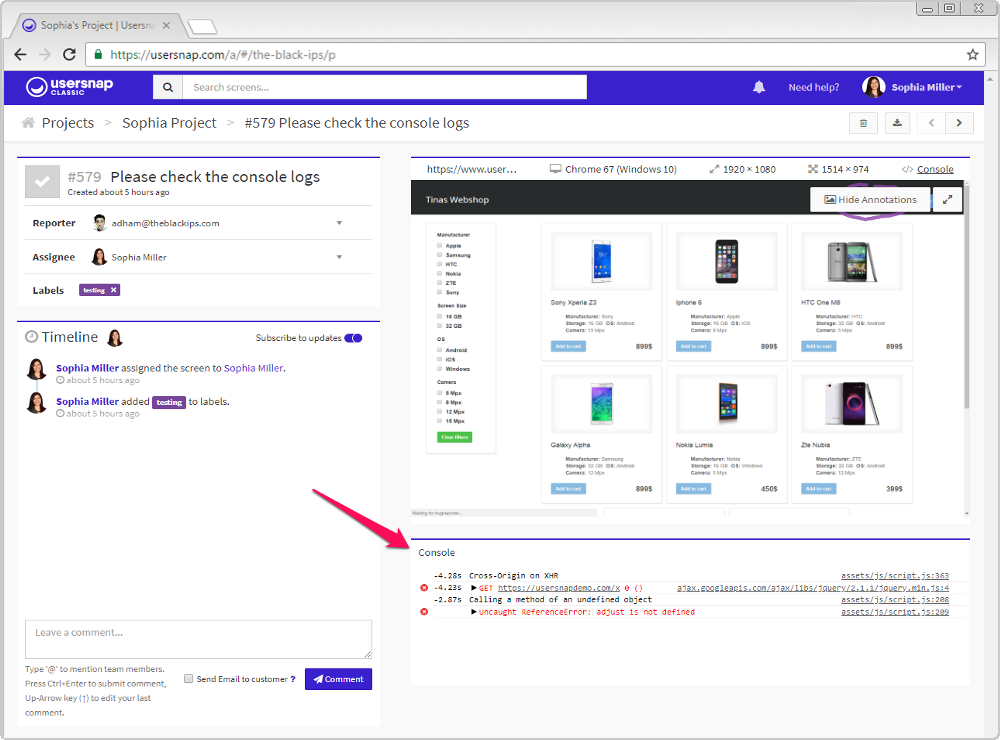
Task: Click the iPhone 6 product image
Action: click(726, 262)
